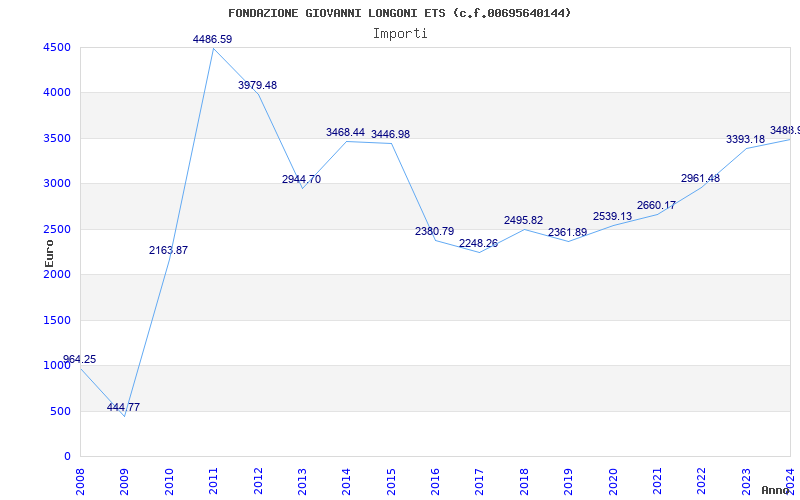
Task: Click the y-axis tick 500
Action: (x=60, y=412)
